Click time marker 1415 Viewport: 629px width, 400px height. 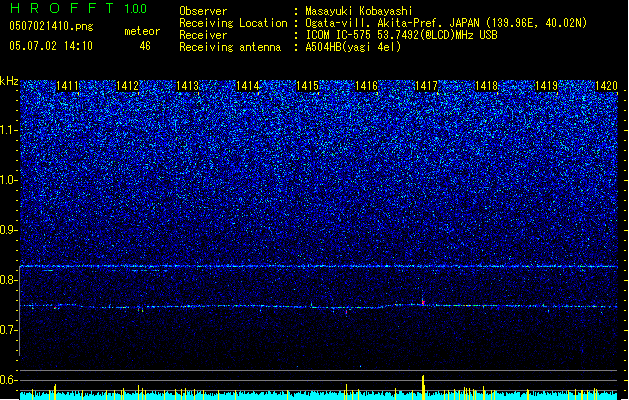click(x=307, y=86)
